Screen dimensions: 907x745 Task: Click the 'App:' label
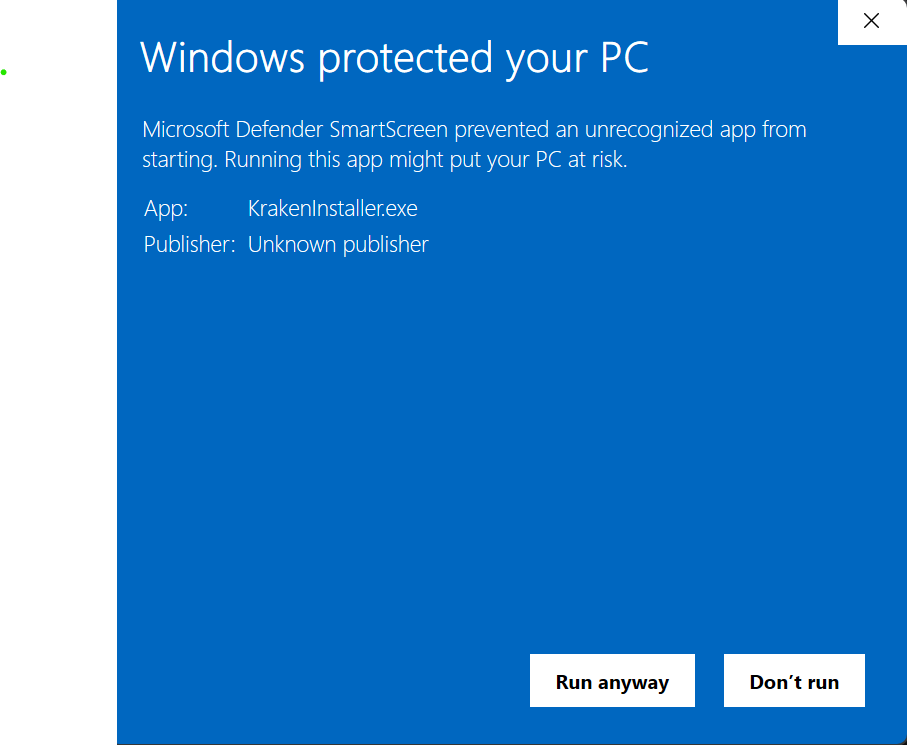click(166, 208)
